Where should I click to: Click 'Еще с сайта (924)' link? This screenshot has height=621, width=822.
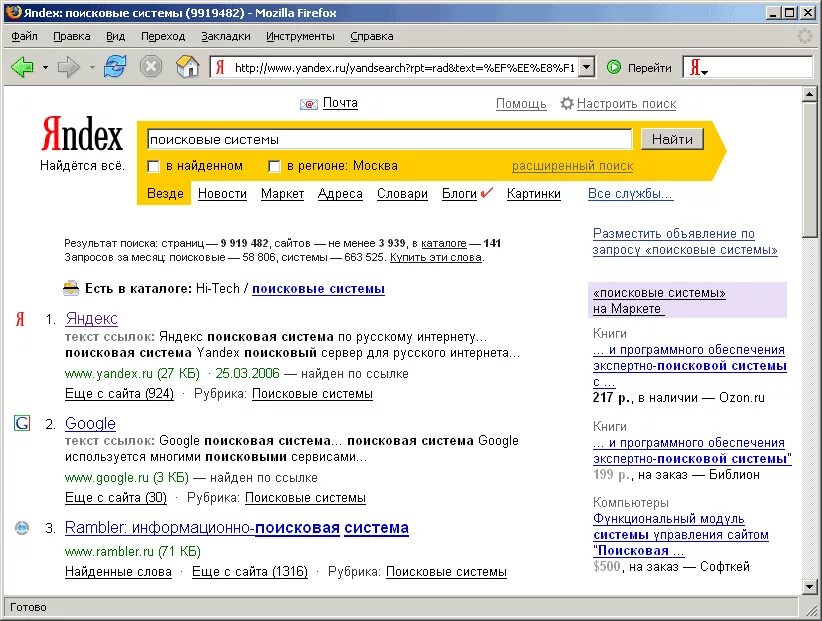tap(119, 394)
